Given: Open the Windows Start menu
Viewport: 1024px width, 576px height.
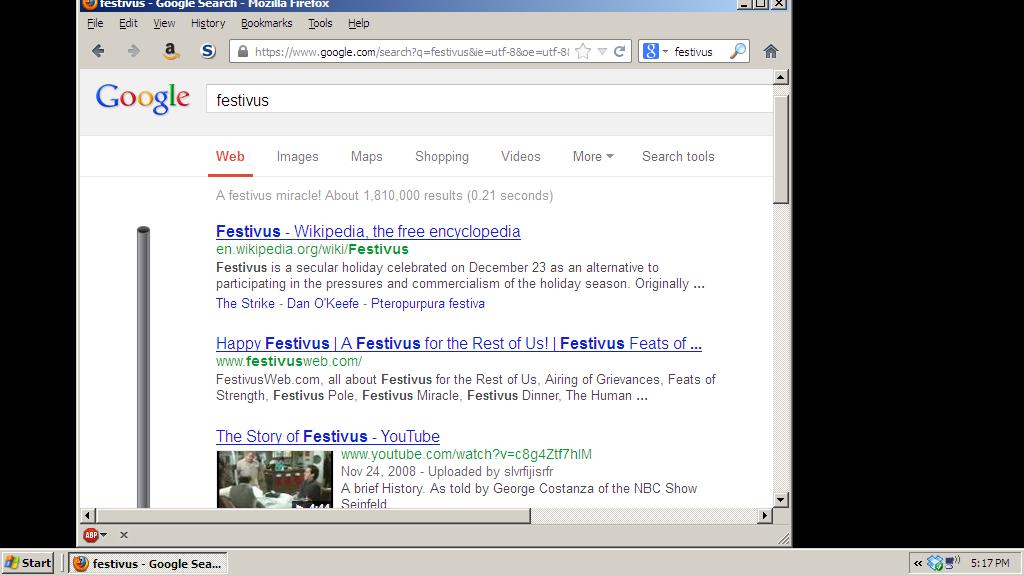Looking at the screenshot, I should (x=27, y=563).
